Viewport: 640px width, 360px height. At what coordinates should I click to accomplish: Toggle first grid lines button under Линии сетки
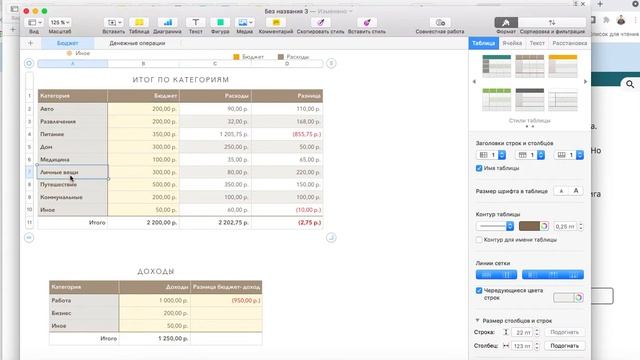click(x=487, y=275)
